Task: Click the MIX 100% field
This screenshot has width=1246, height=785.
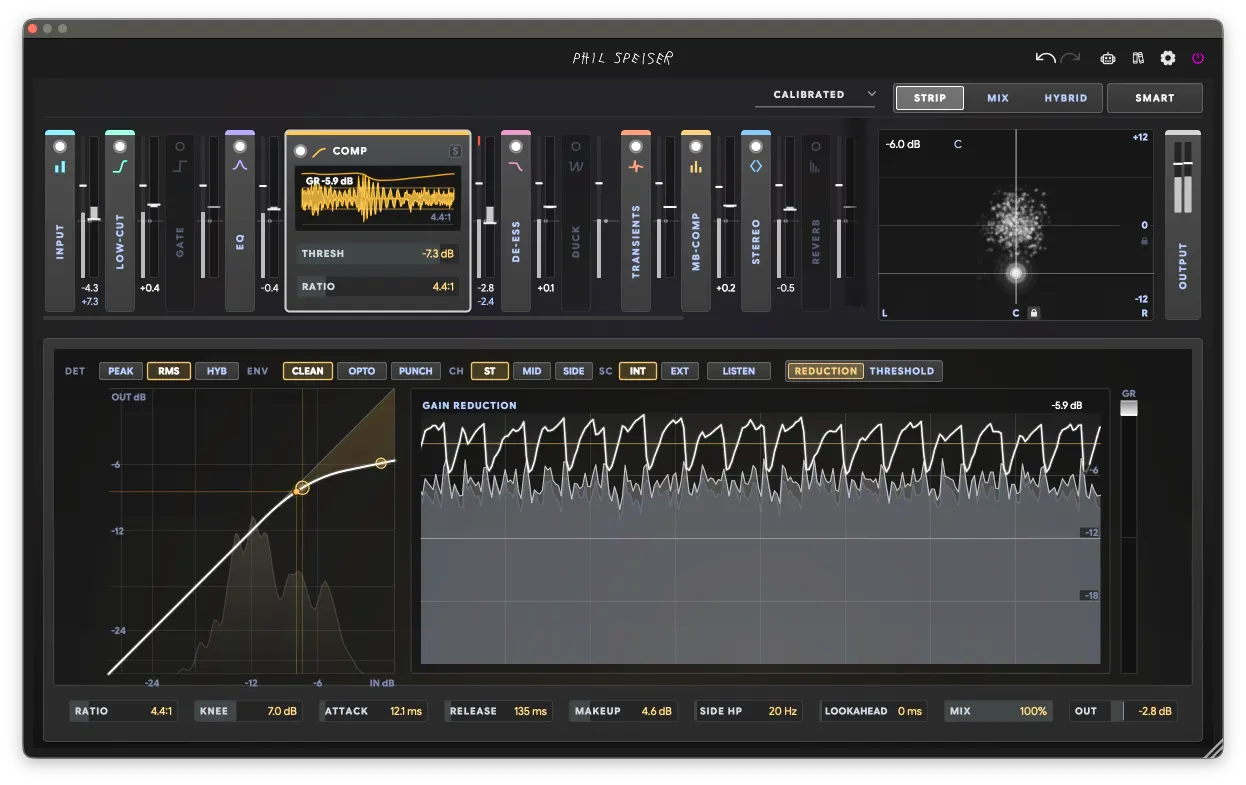Action: tap(999, 712)
